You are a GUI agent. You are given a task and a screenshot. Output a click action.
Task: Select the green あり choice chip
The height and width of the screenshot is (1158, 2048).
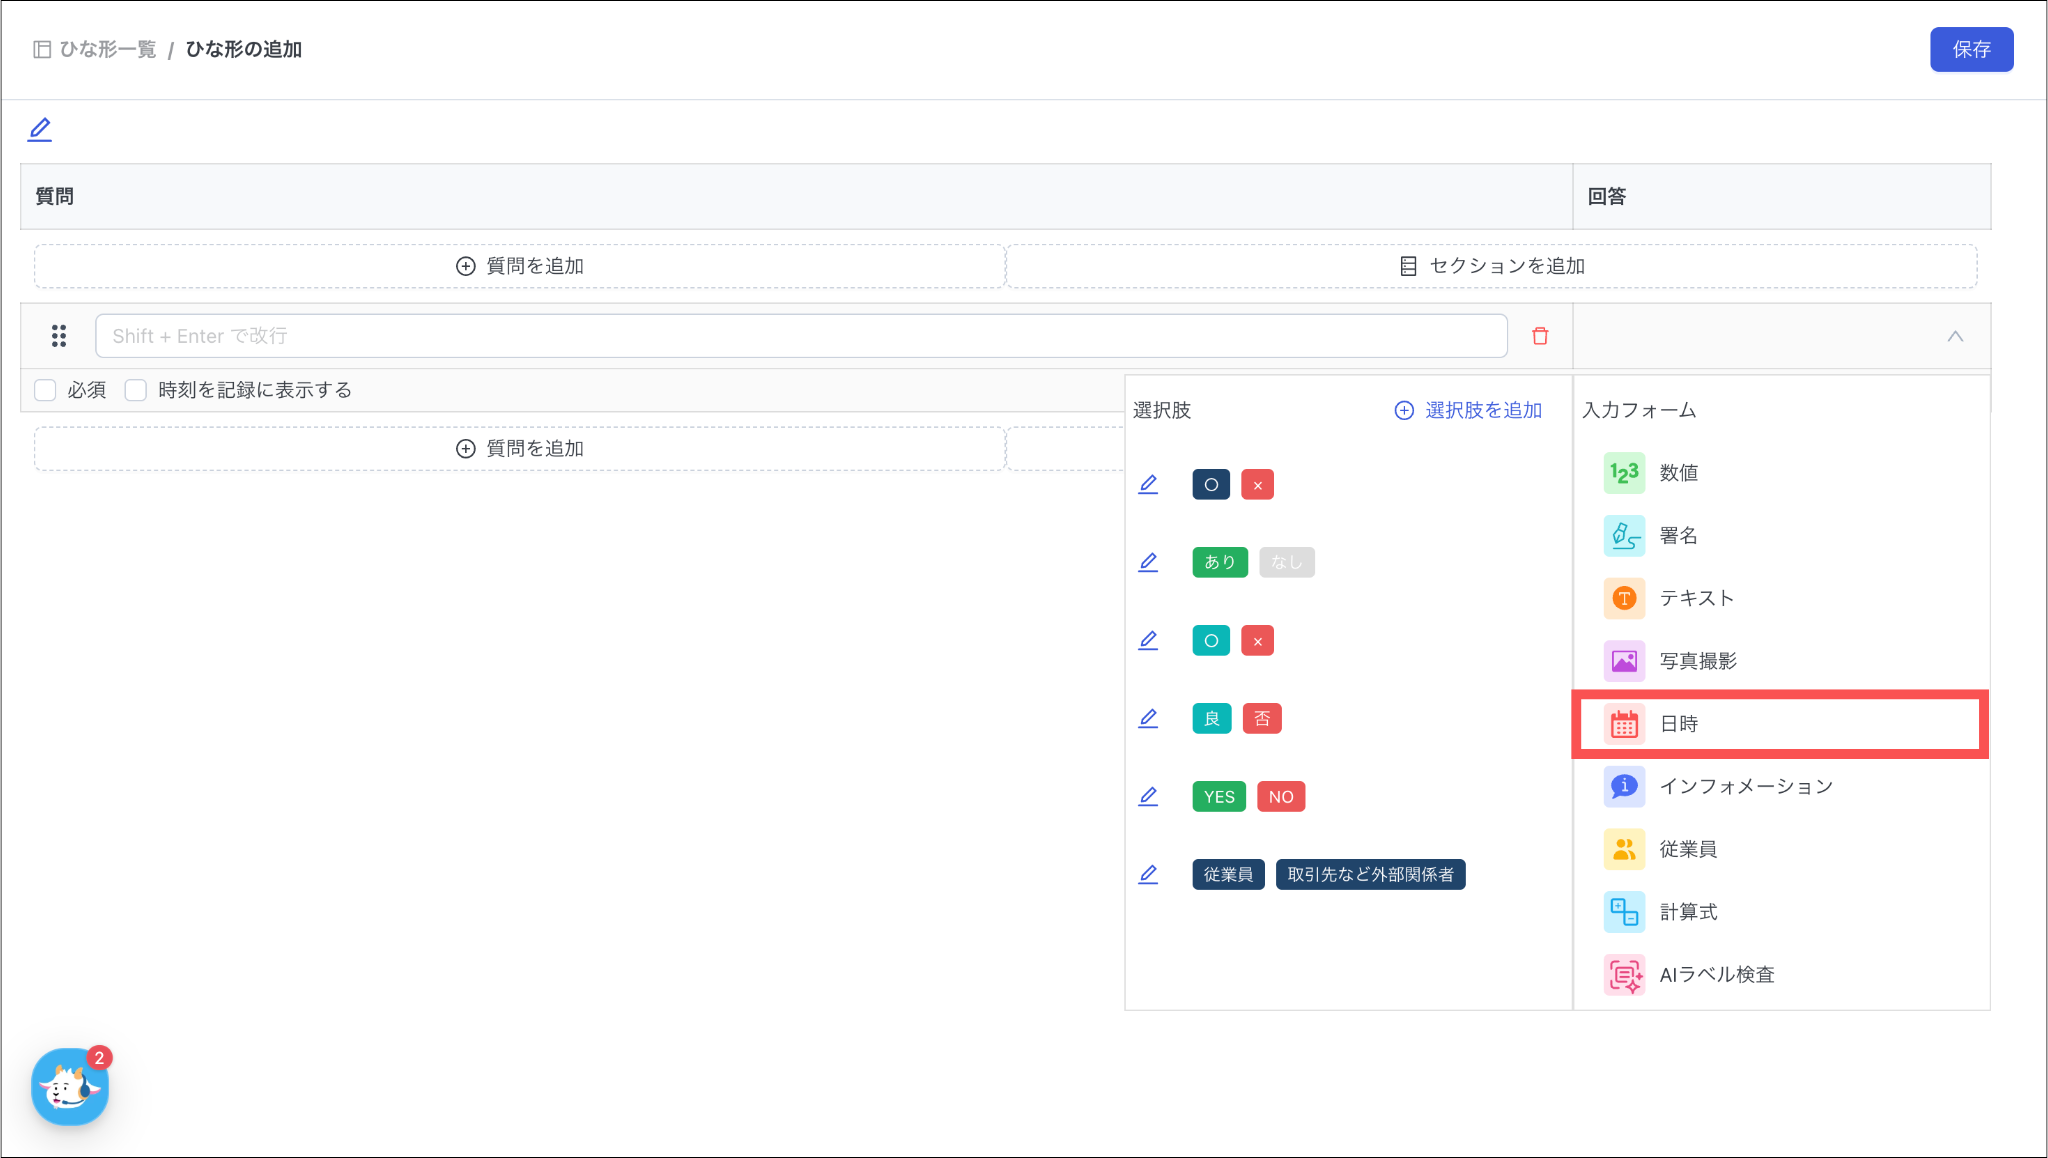(1219, 562)
